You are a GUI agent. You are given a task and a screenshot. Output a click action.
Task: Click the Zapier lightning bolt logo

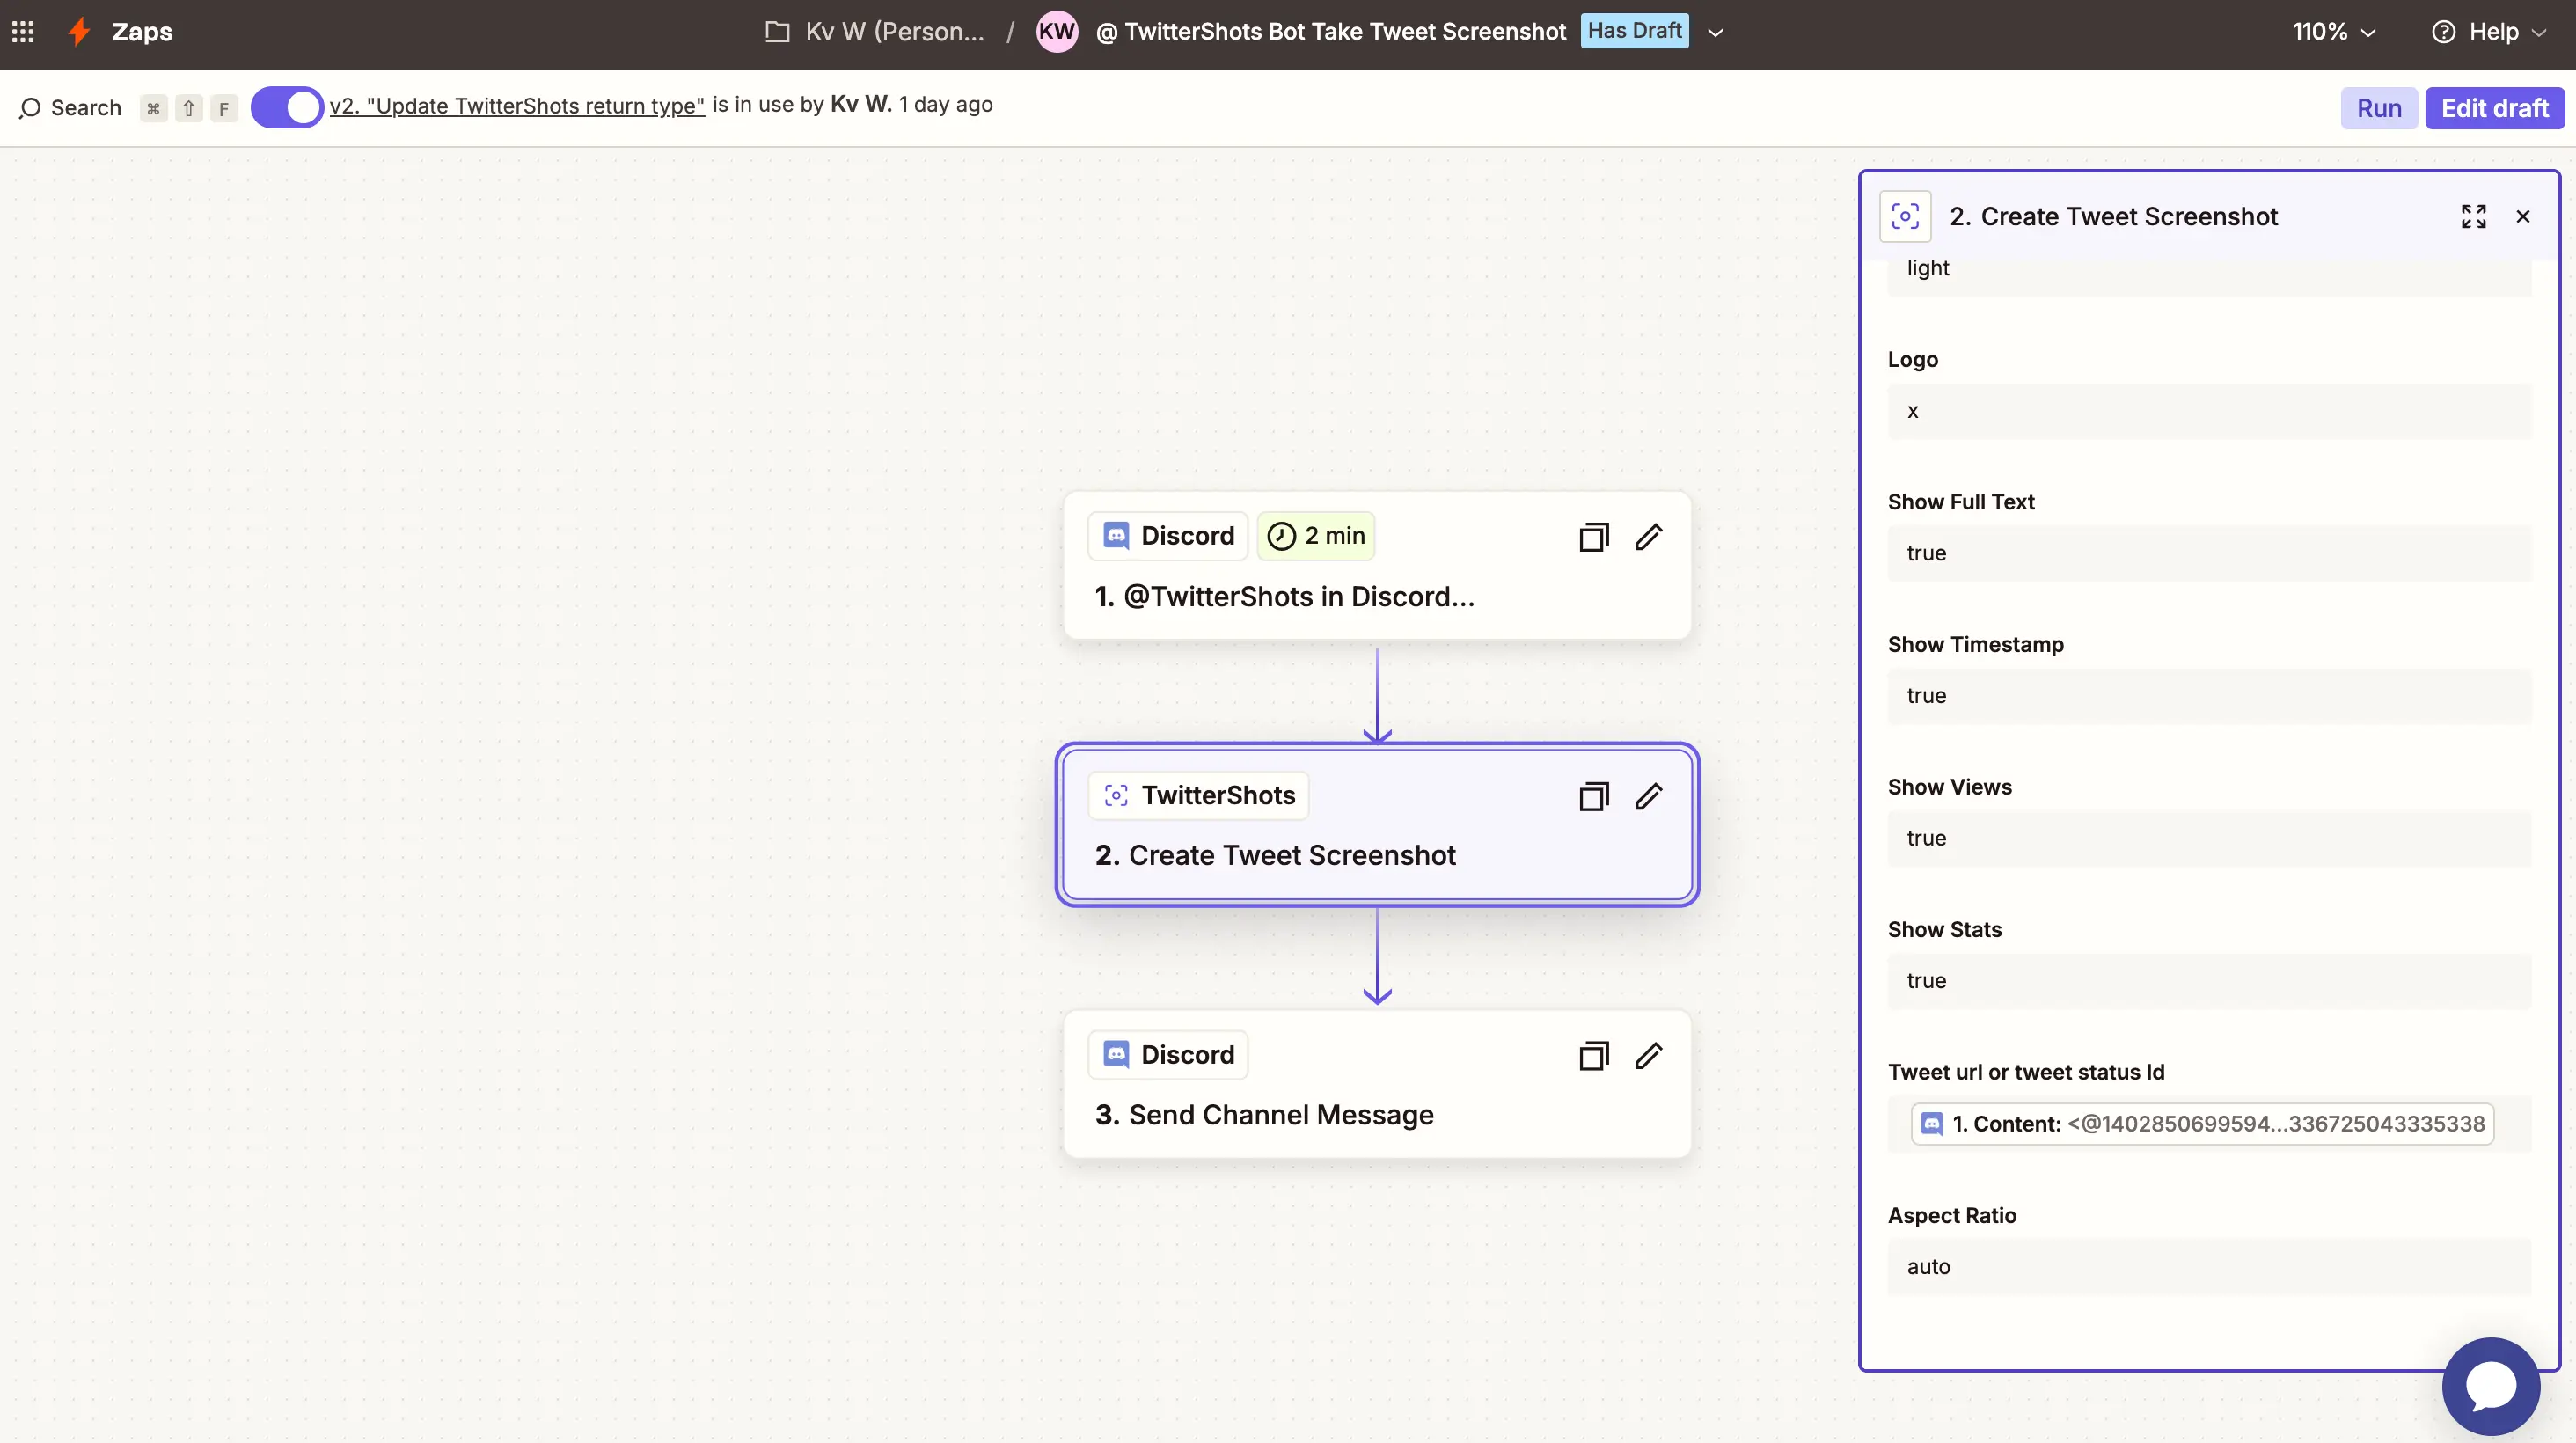click(79, 32)
